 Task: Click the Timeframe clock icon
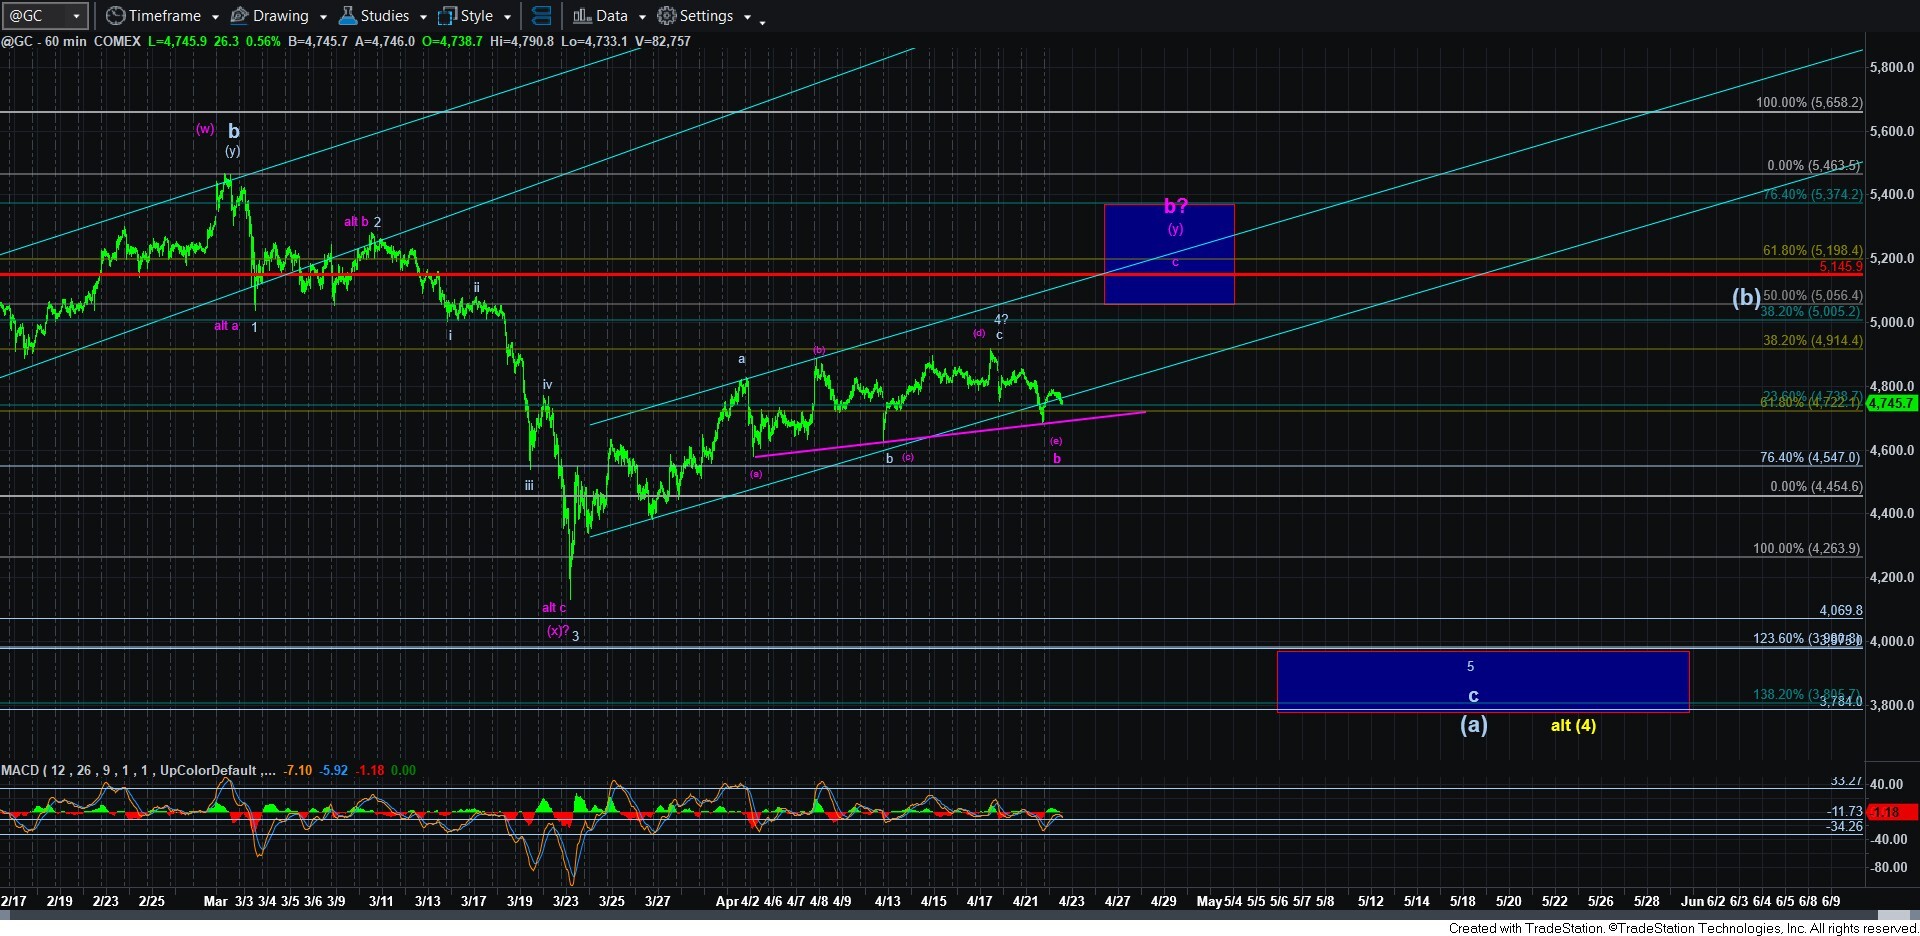[116, 16]
